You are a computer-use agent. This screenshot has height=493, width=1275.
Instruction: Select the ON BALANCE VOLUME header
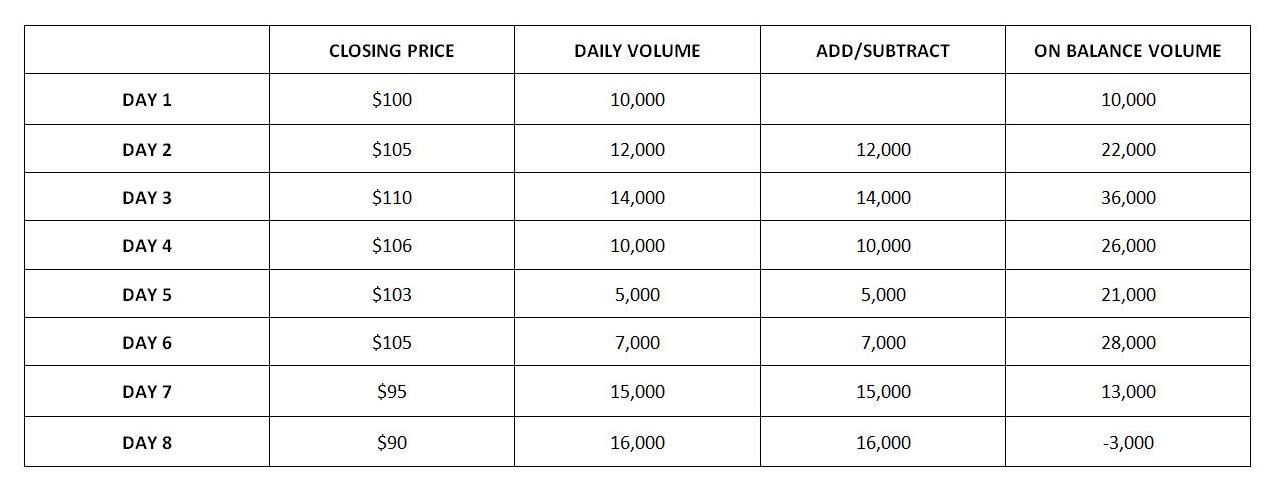click(x=1128, y=50)
